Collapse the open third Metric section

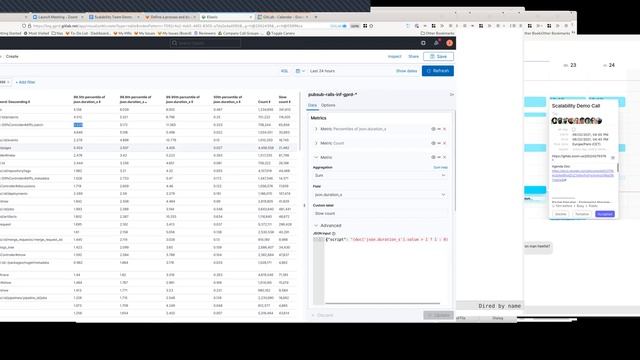click(316, 157)
